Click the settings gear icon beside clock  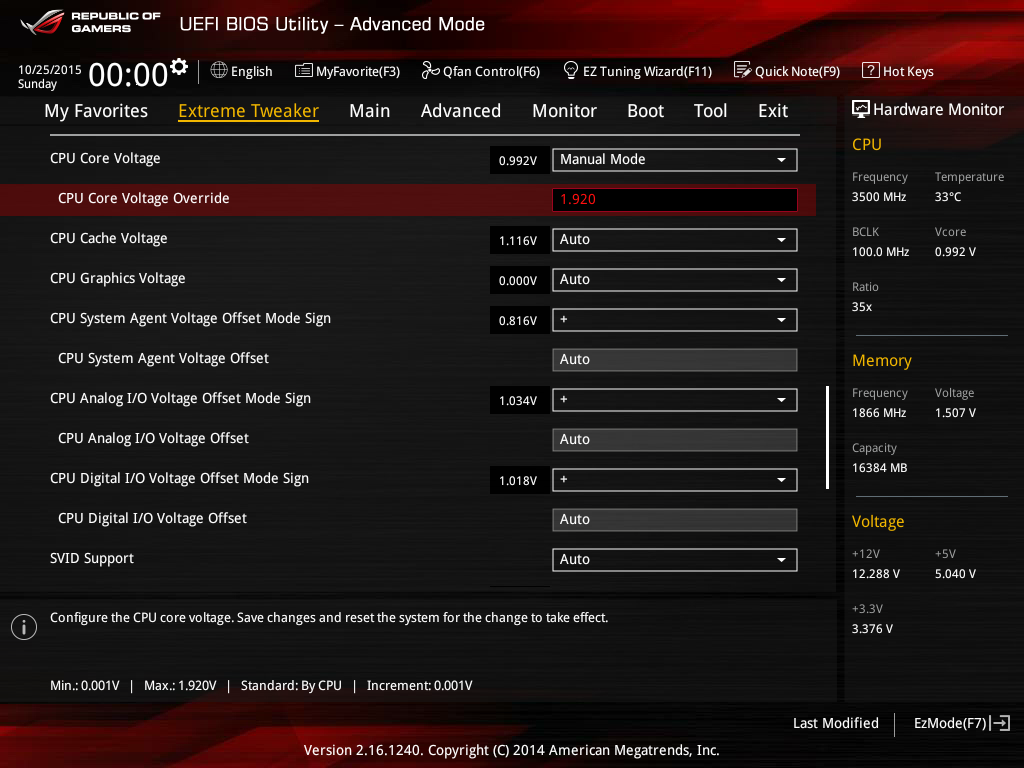click(179, 67)
